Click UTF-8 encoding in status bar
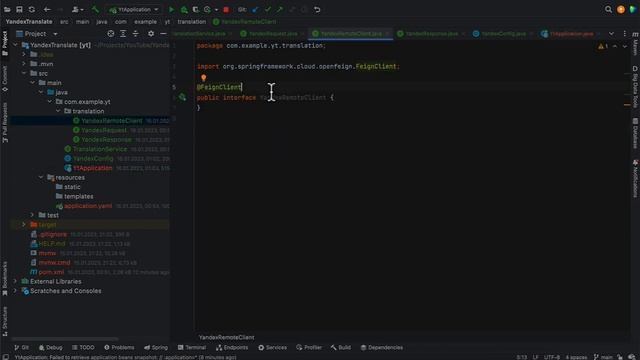640x360 pixels. coord(552,357)
